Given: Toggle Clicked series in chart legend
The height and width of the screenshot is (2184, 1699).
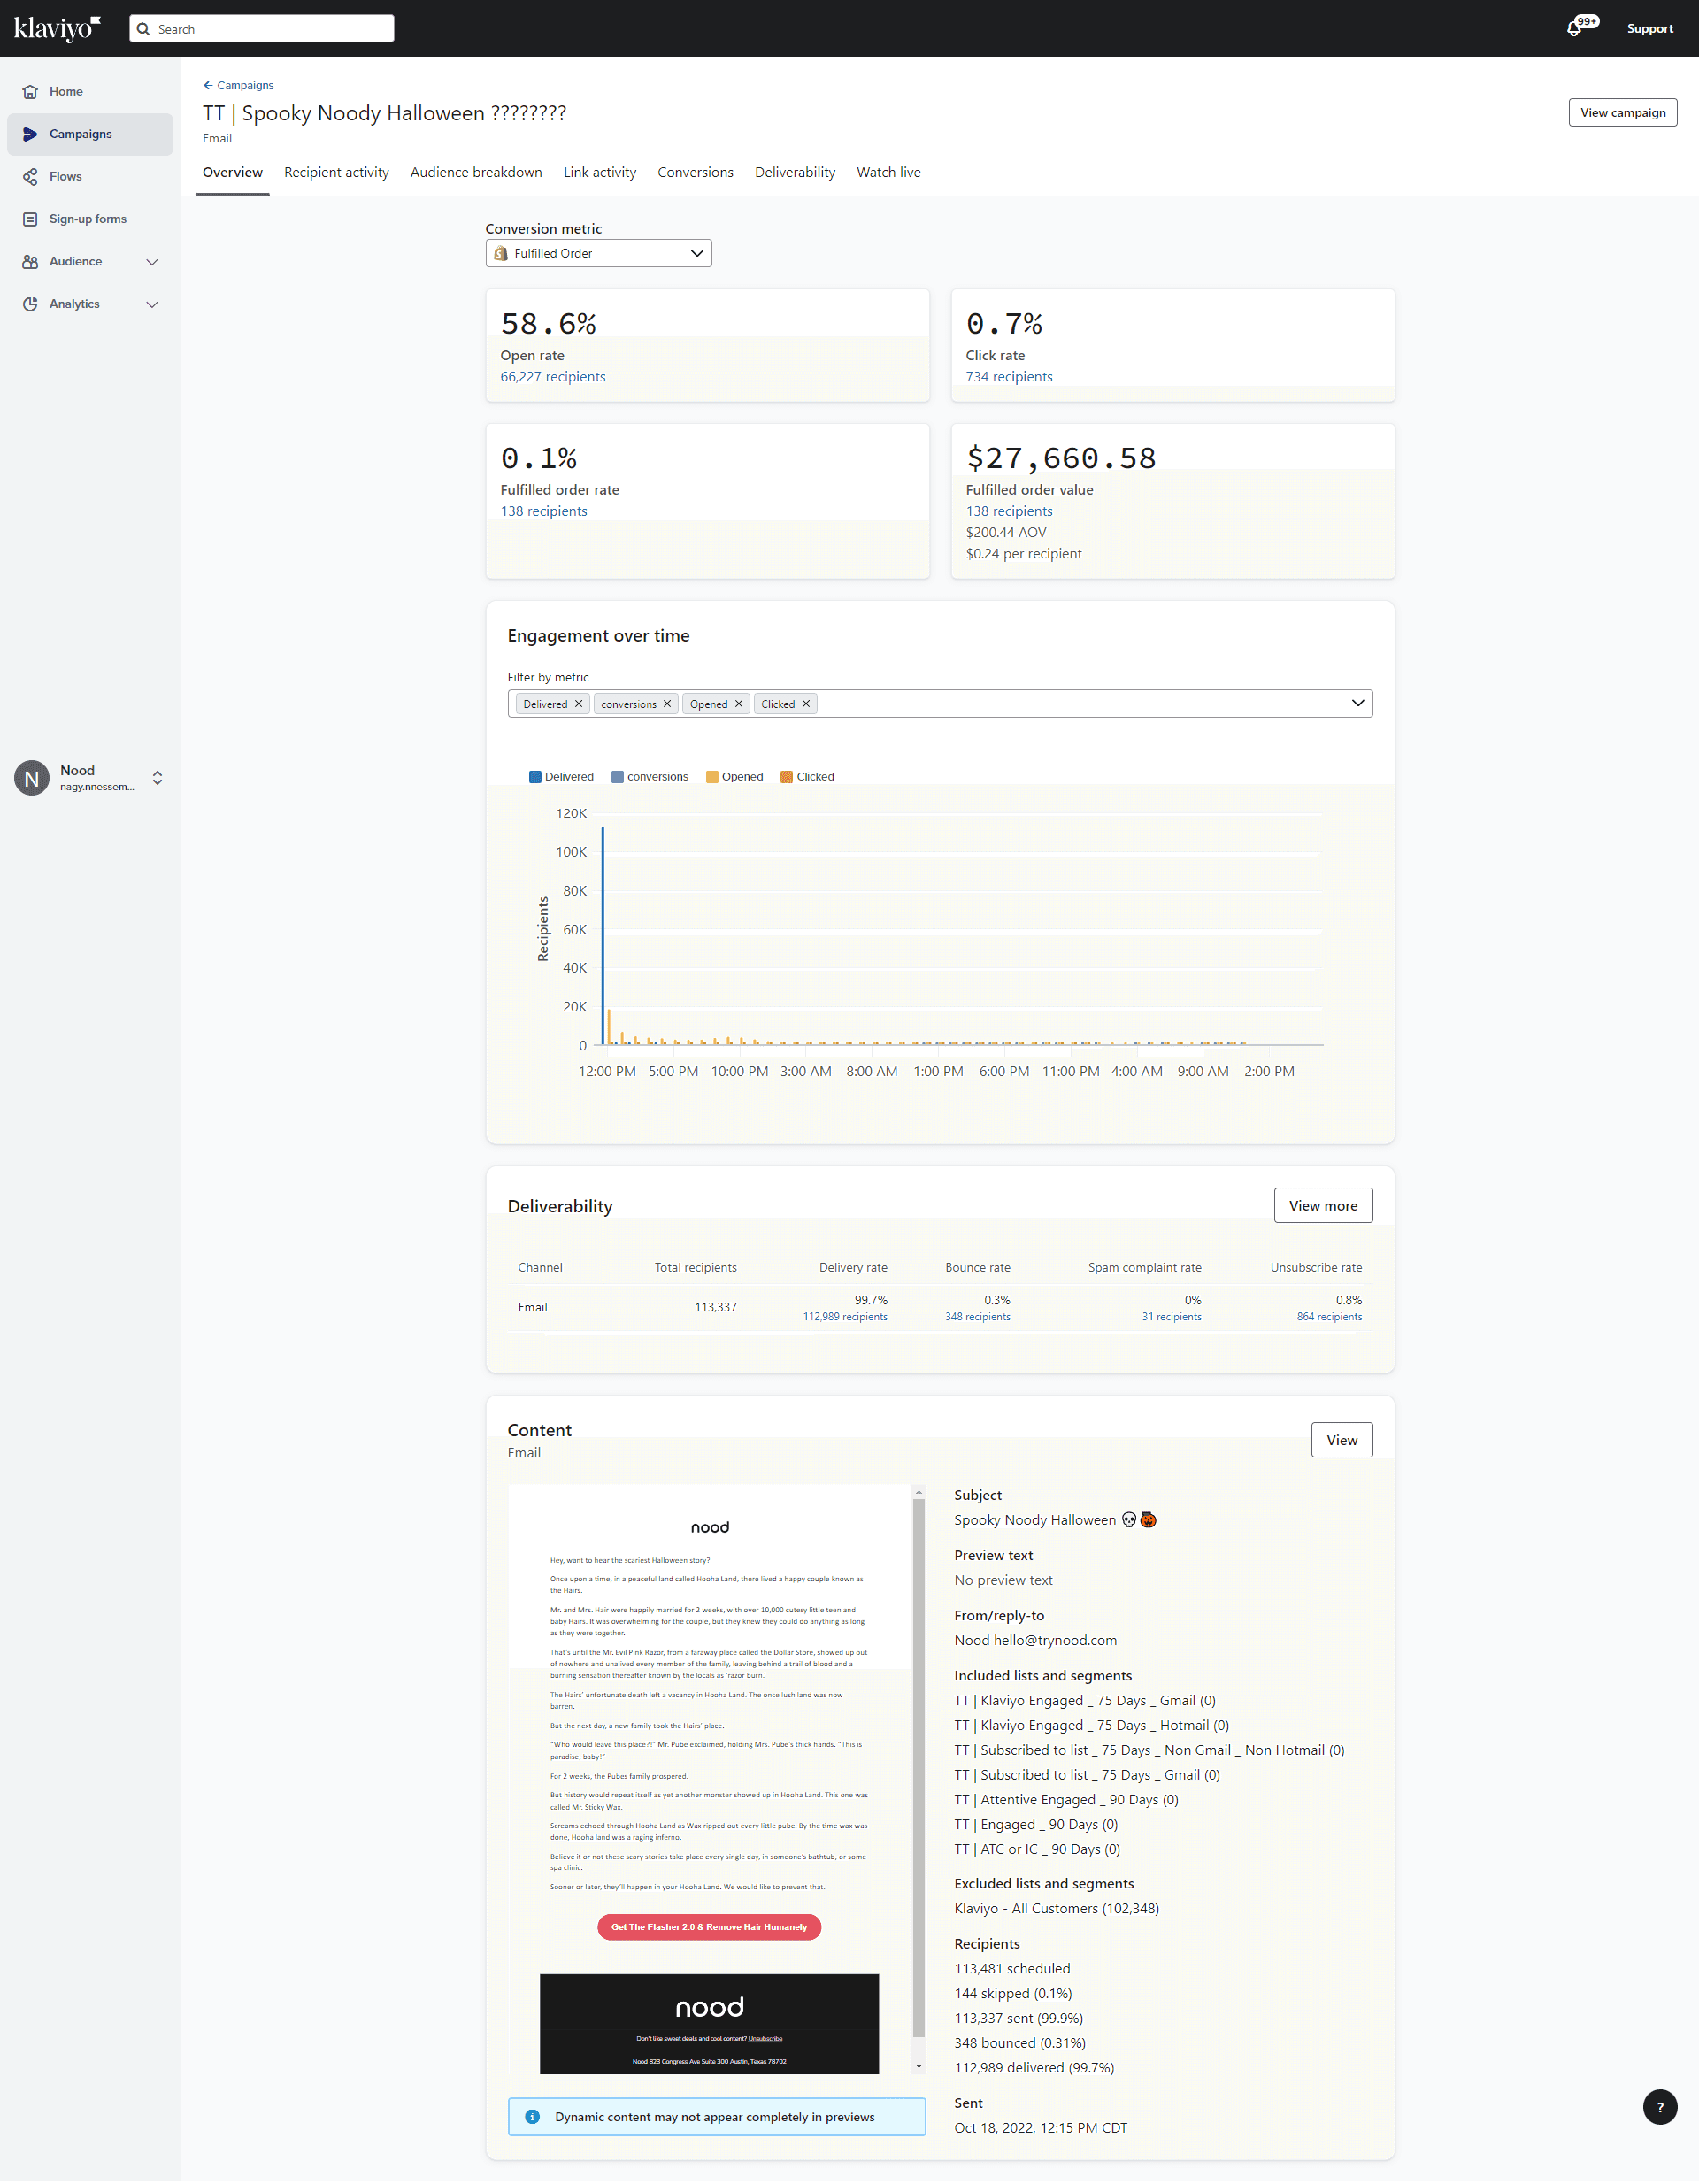Looking at the screenshot, I should tap(807, 777).
